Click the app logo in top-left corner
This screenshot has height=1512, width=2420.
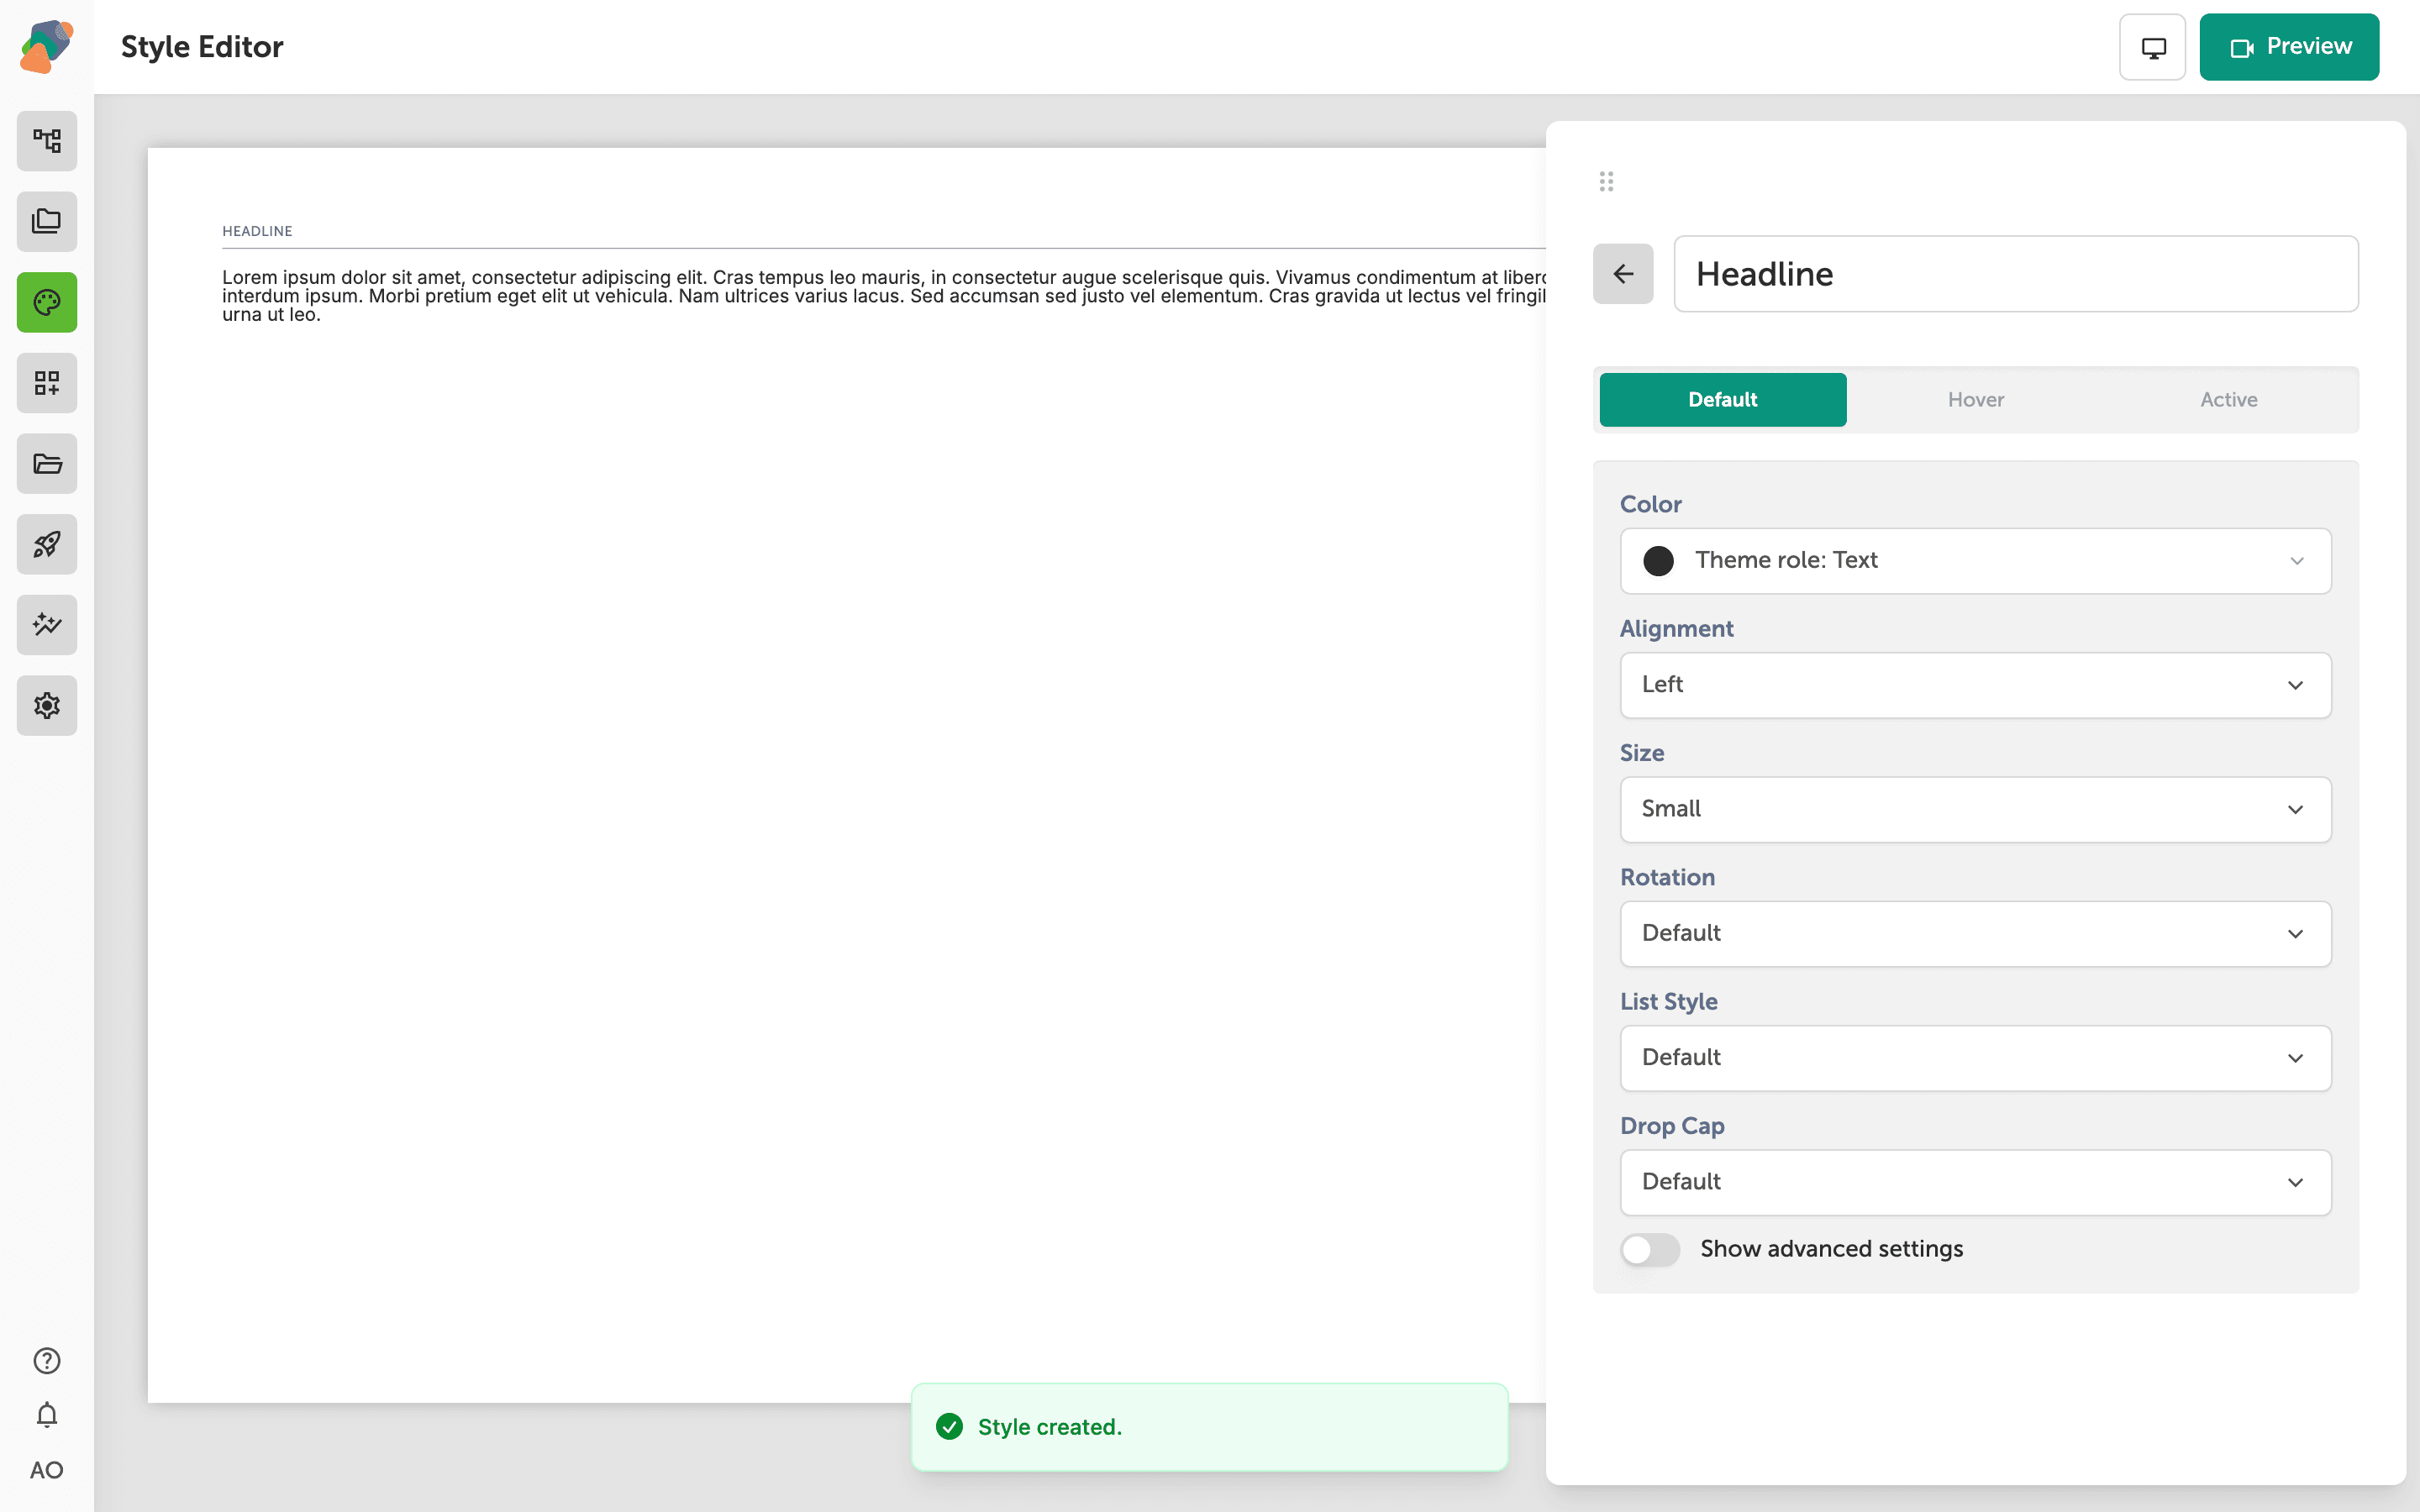coord(47,47)
